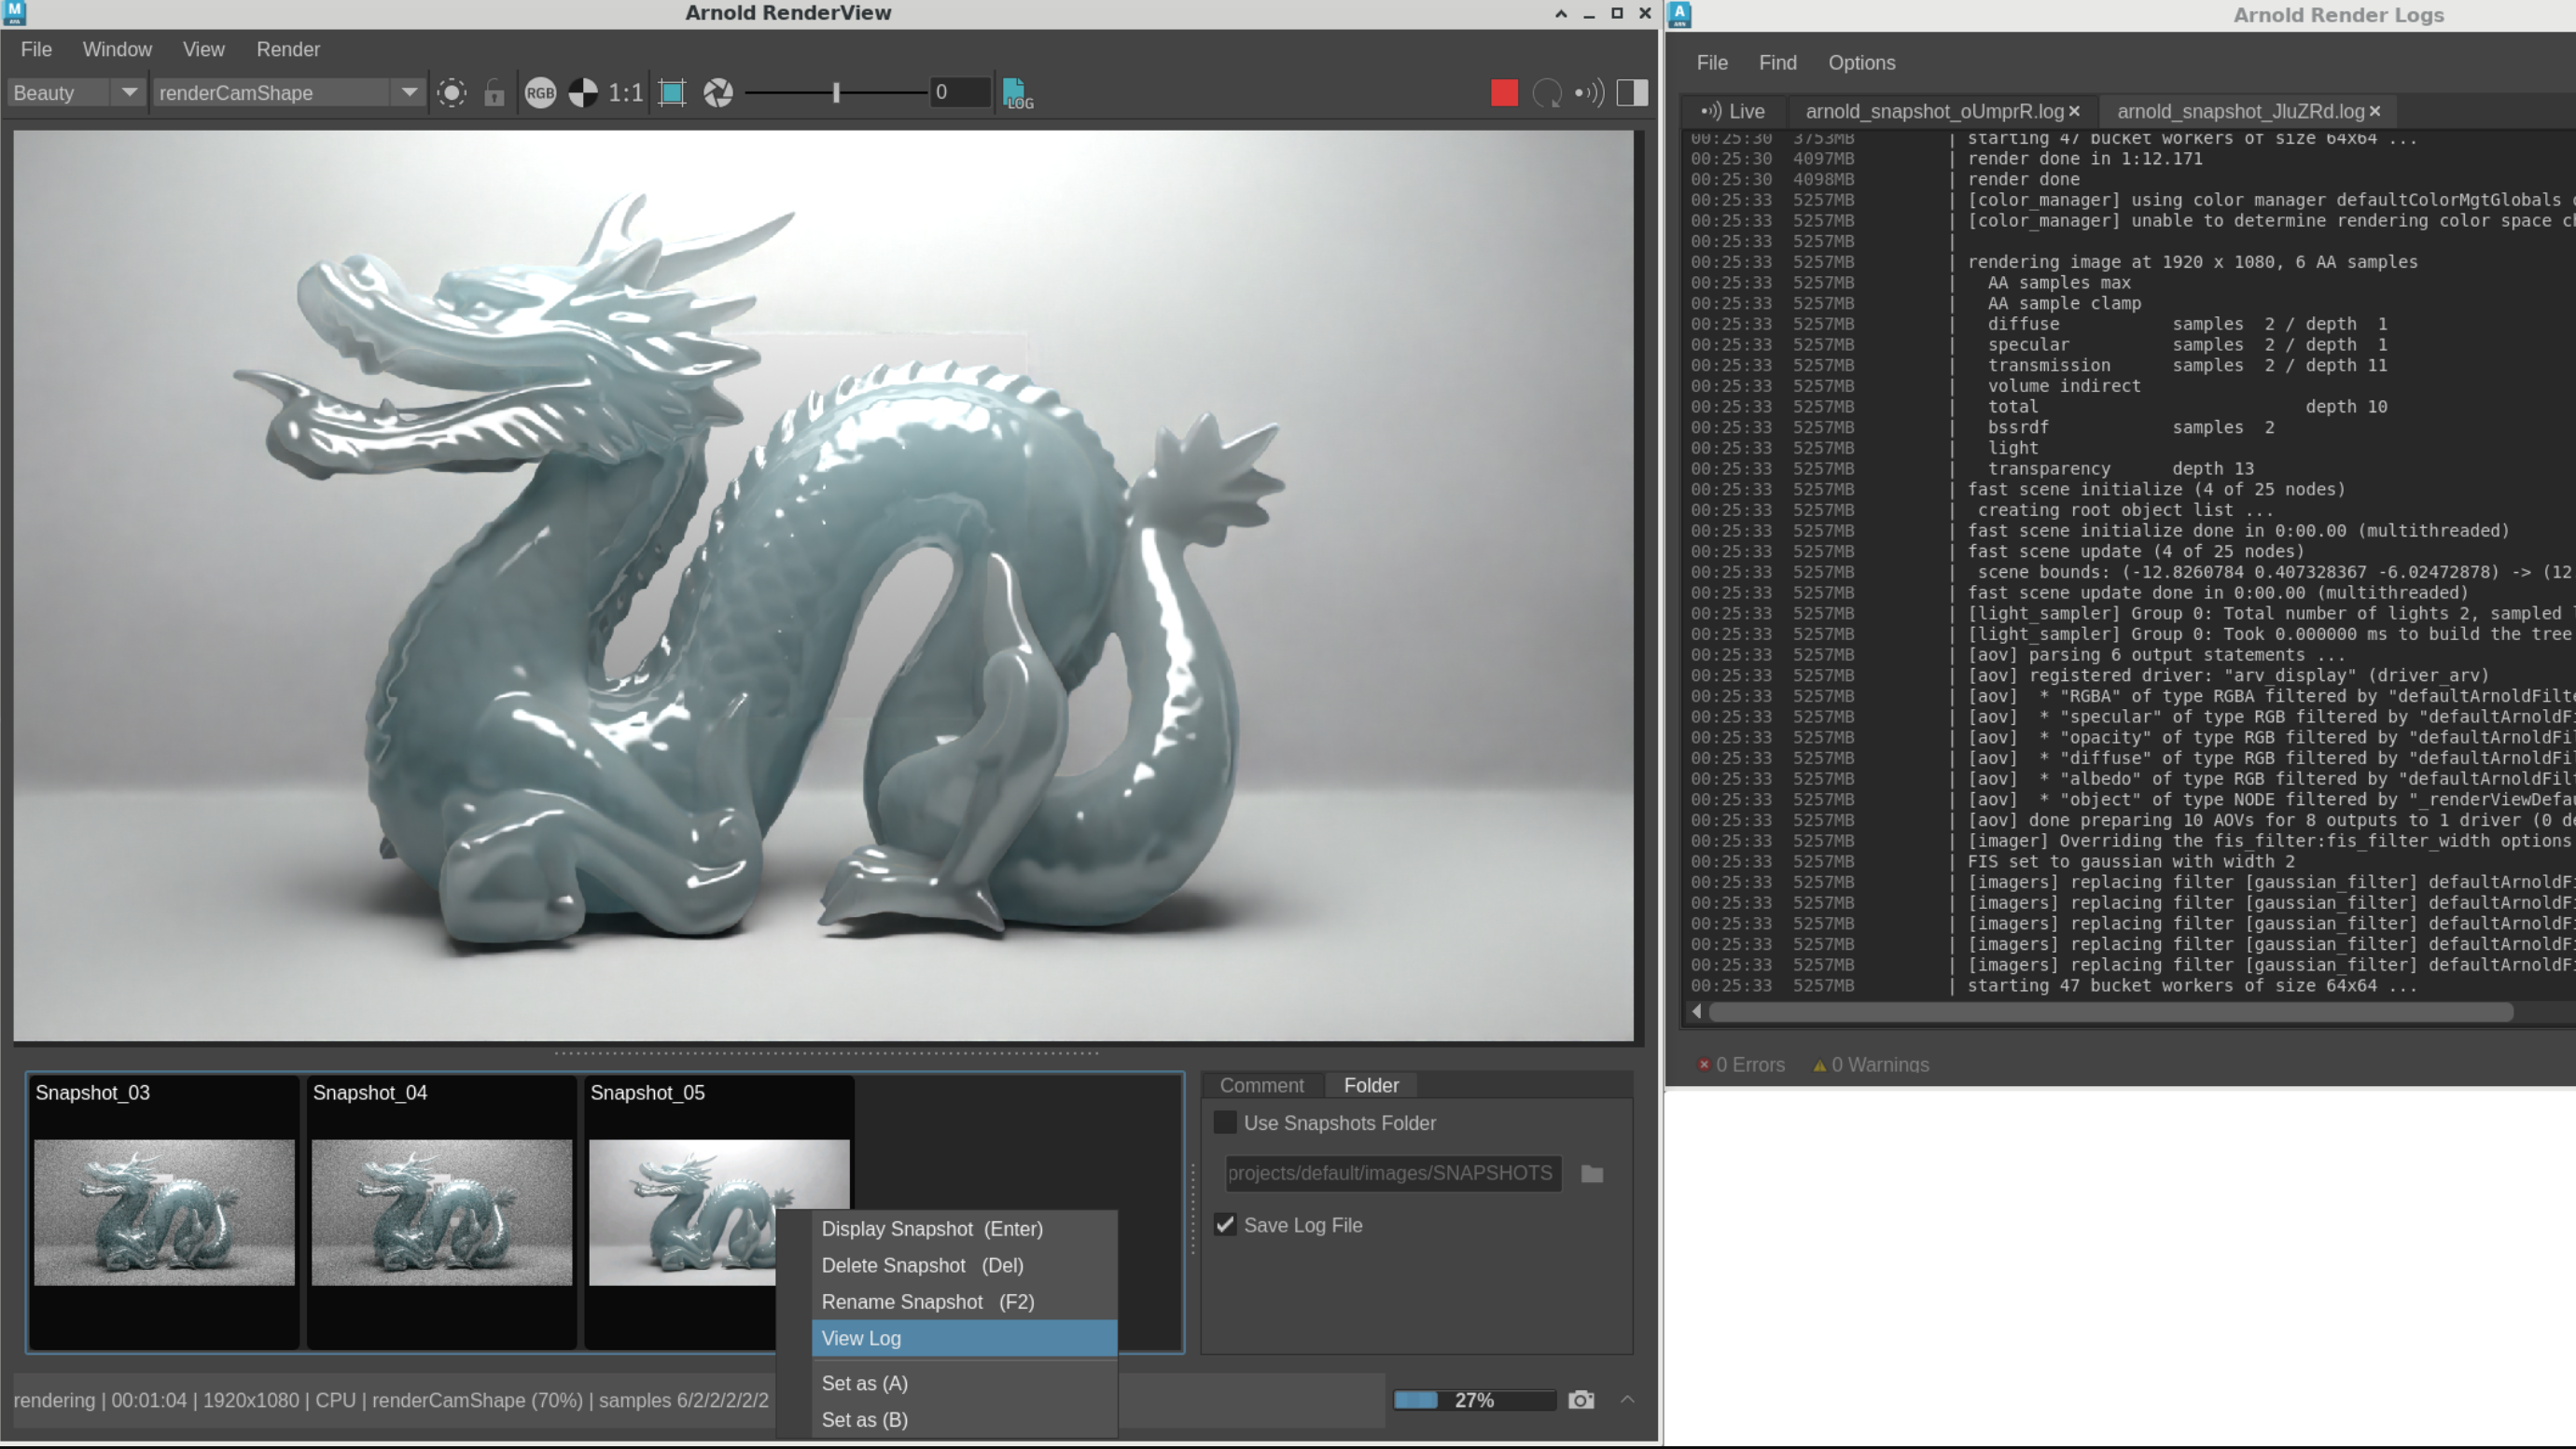
Task: Click the exposure value field showing 0
Action: 960,93
